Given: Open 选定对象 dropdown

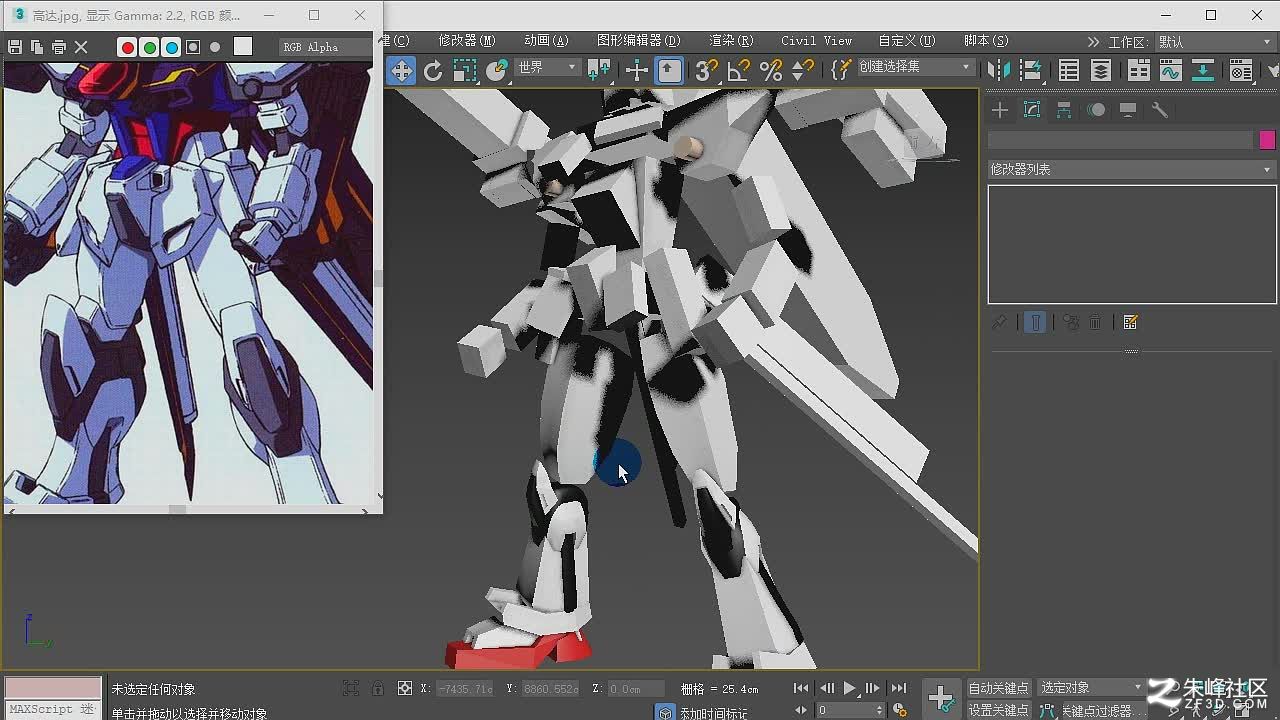Looking at the screenshot, I should click(x=1091, y=688).
